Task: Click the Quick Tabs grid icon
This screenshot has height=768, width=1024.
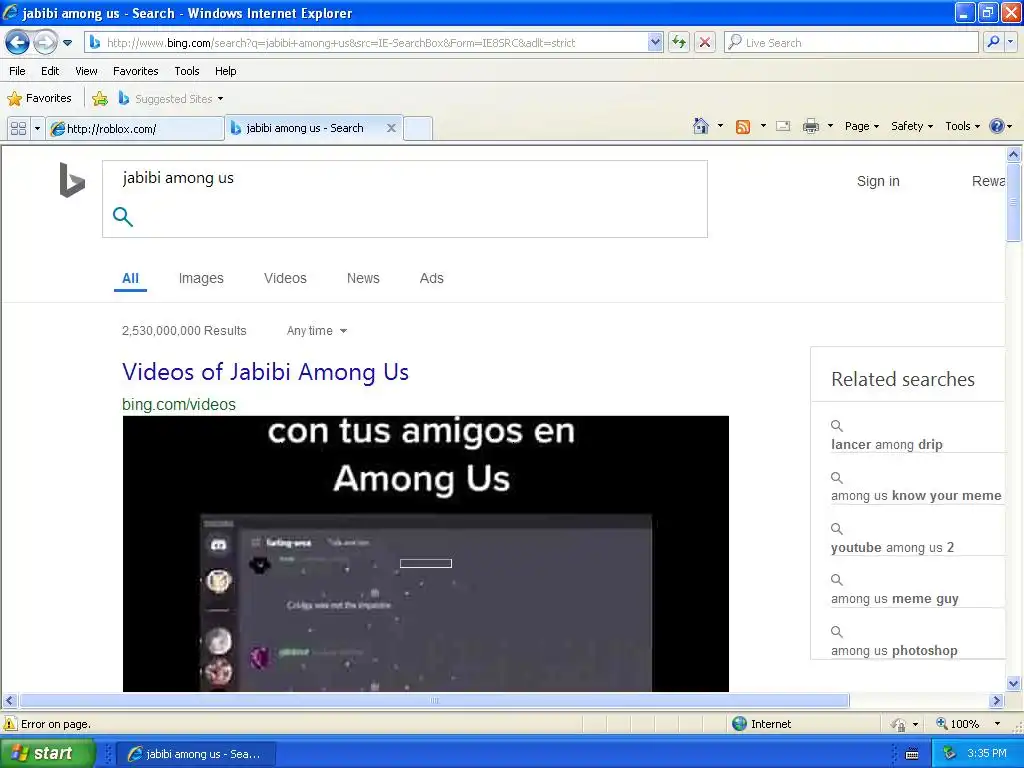Action: [x=18, y=128]
